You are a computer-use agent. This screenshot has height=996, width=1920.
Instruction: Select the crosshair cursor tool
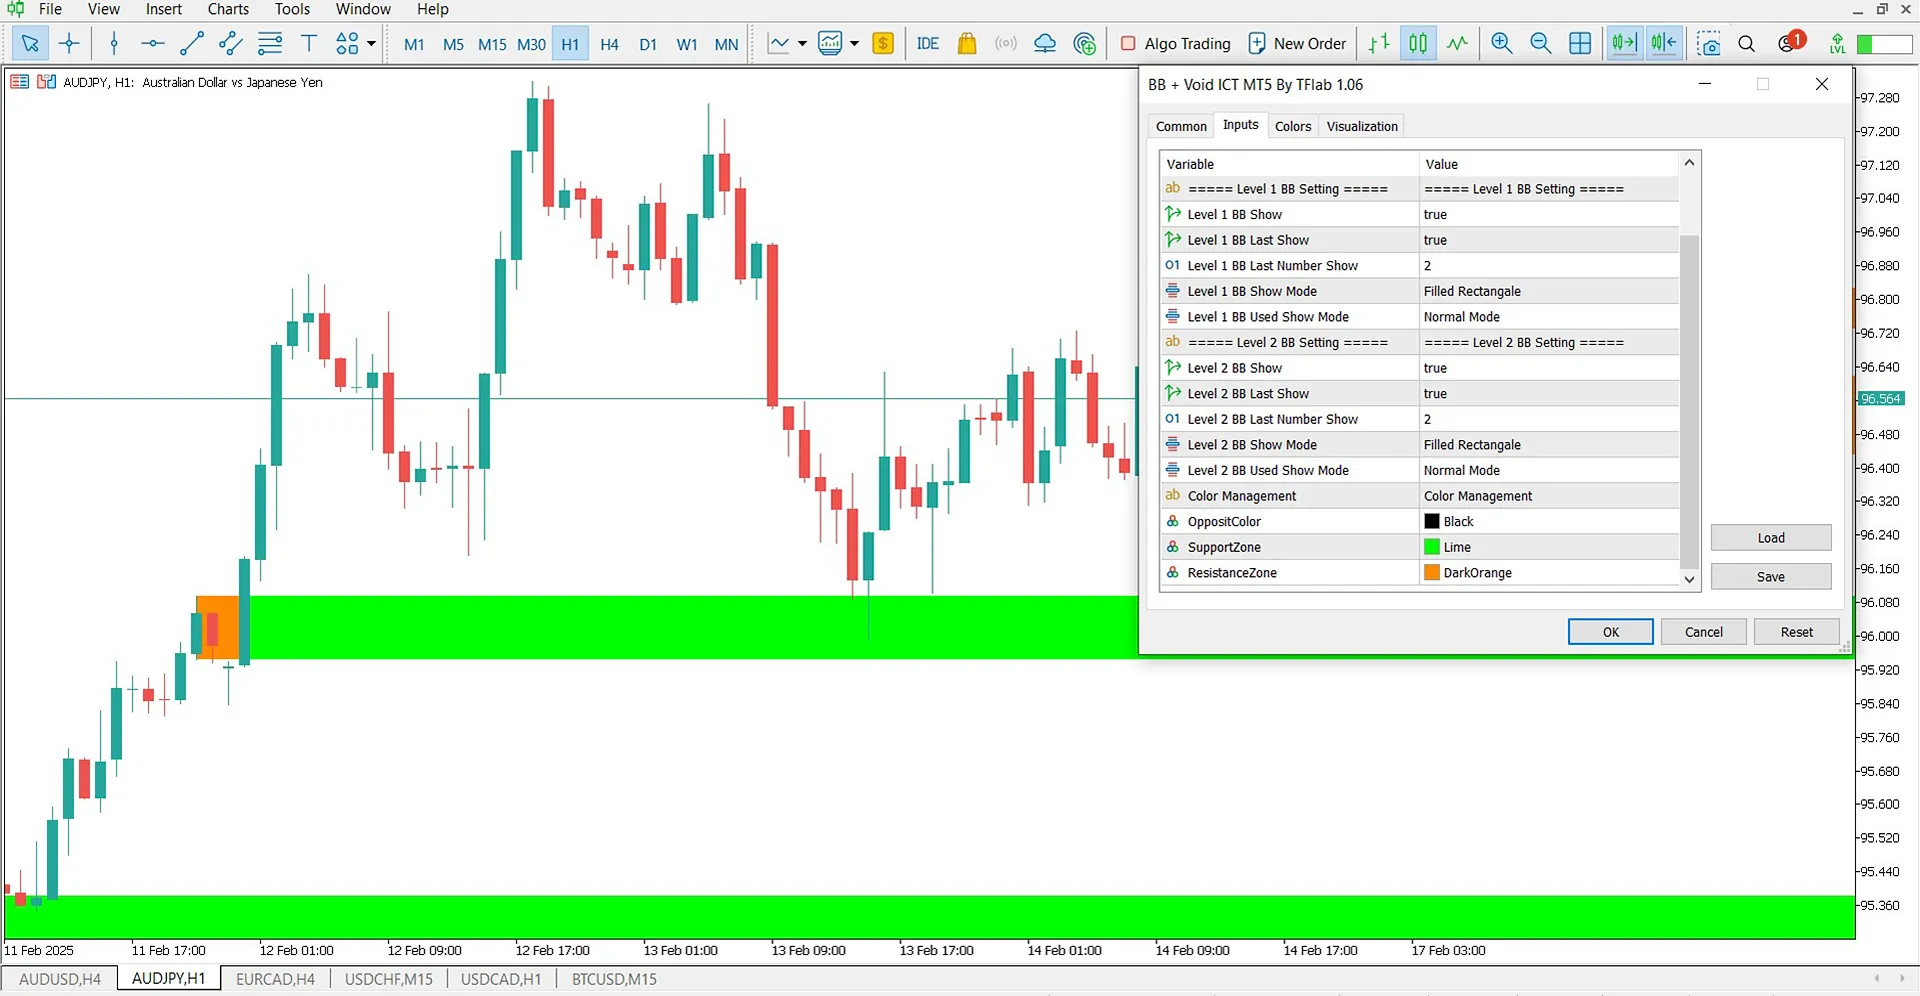click(69, 43)
